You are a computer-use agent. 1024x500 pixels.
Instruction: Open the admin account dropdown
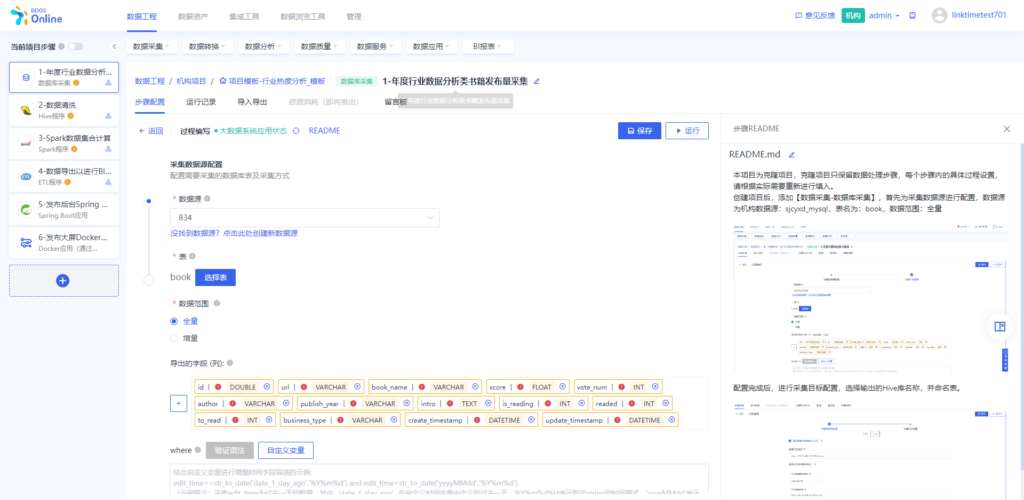[884, 16]
